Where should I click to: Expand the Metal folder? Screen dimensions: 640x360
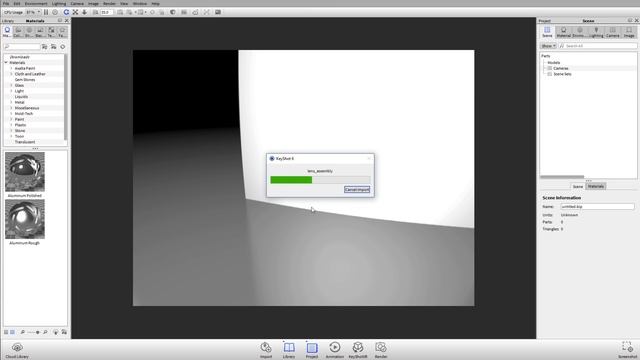coord(11,102)
